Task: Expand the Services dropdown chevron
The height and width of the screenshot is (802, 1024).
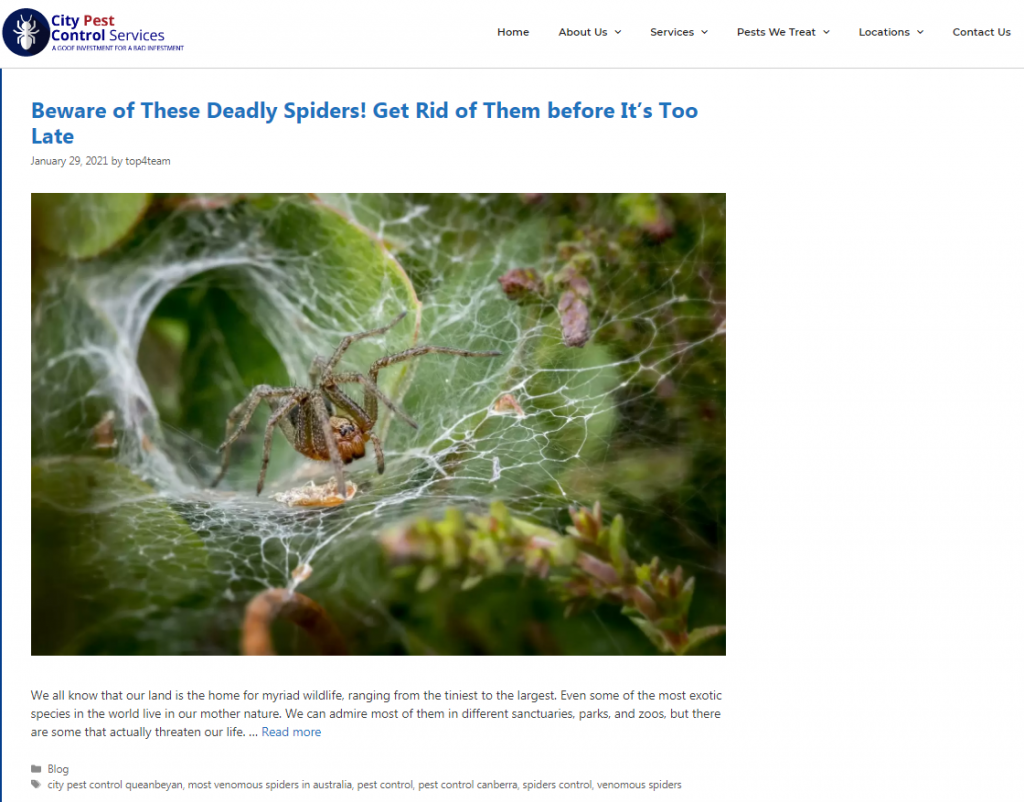Action: [x=705, y=32]
